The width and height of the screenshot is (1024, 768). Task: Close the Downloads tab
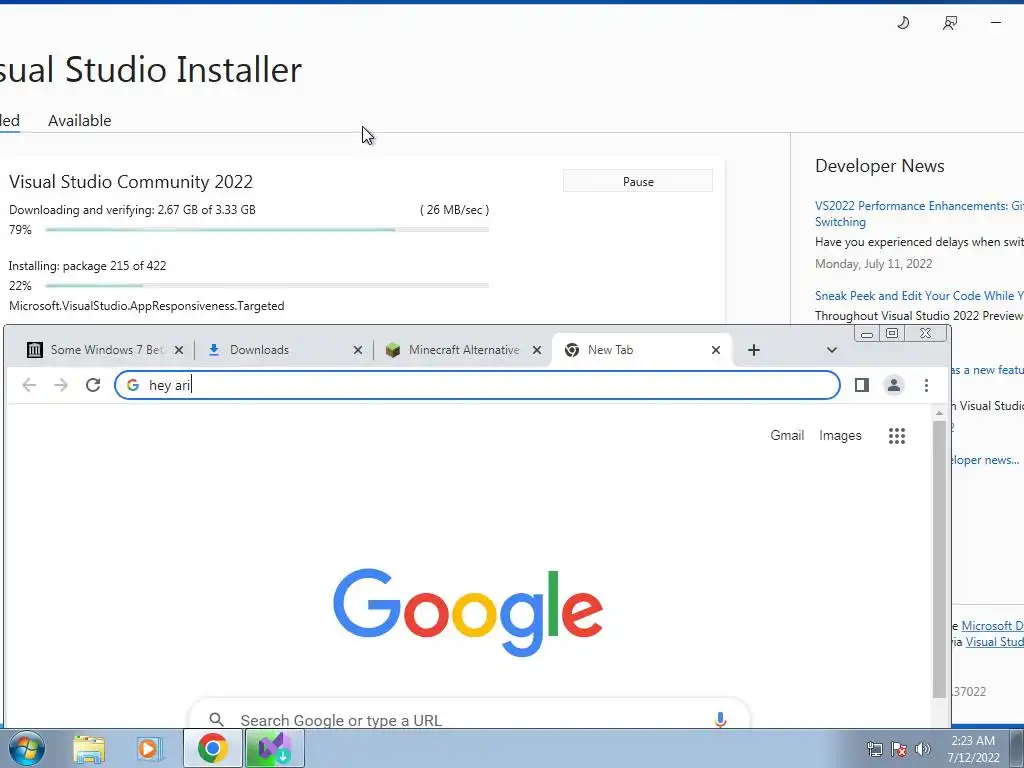pyautogui.click(x=358, y=350)
